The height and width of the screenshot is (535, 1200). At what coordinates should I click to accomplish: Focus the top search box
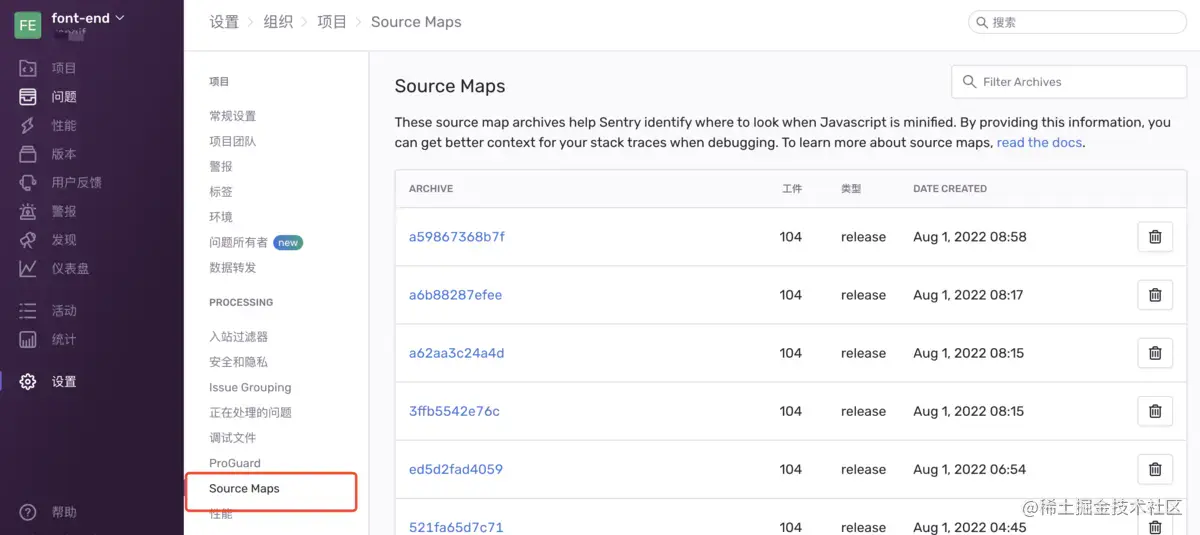(1080, 22)
